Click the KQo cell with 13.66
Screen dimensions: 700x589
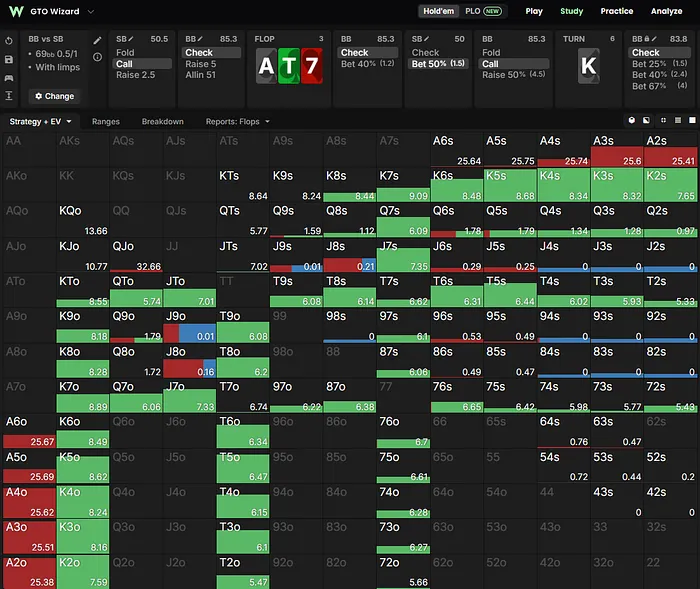tap(83, 220)
